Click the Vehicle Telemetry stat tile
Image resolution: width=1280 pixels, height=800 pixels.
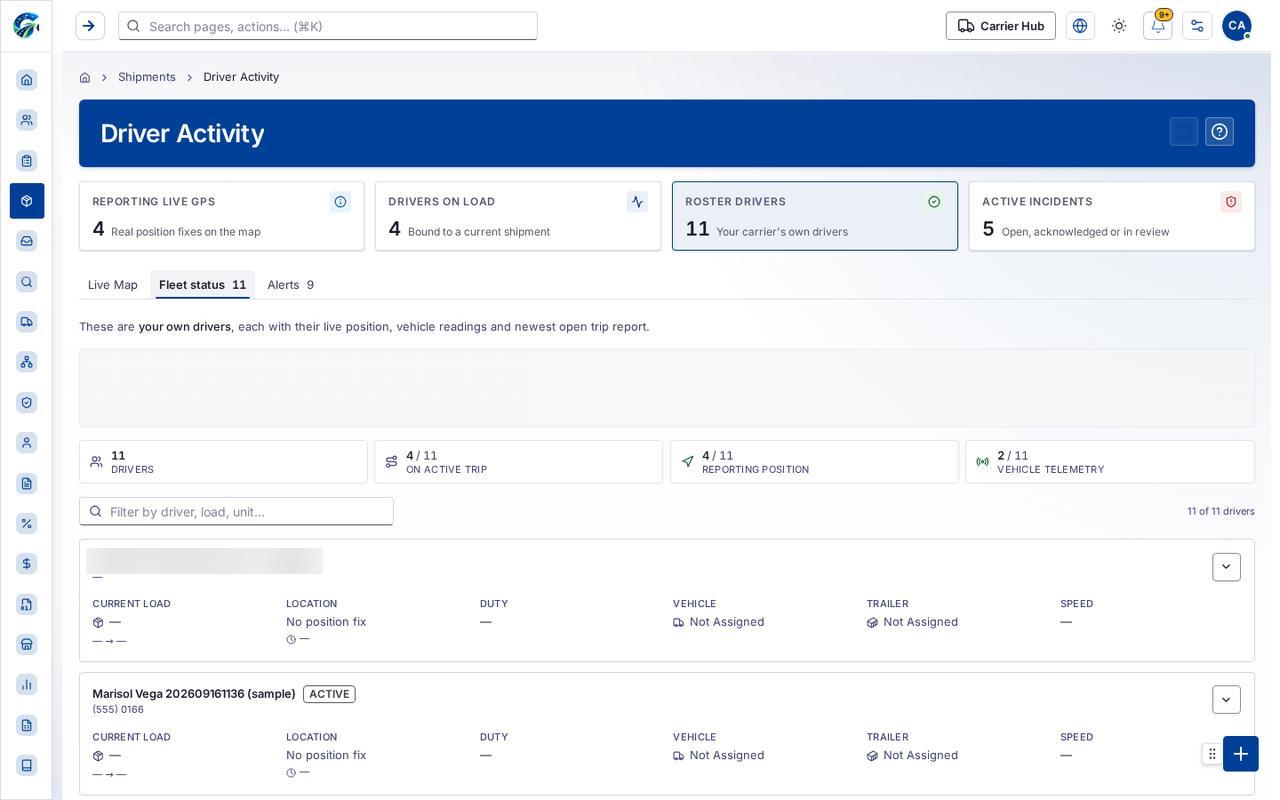point(1110,462)
